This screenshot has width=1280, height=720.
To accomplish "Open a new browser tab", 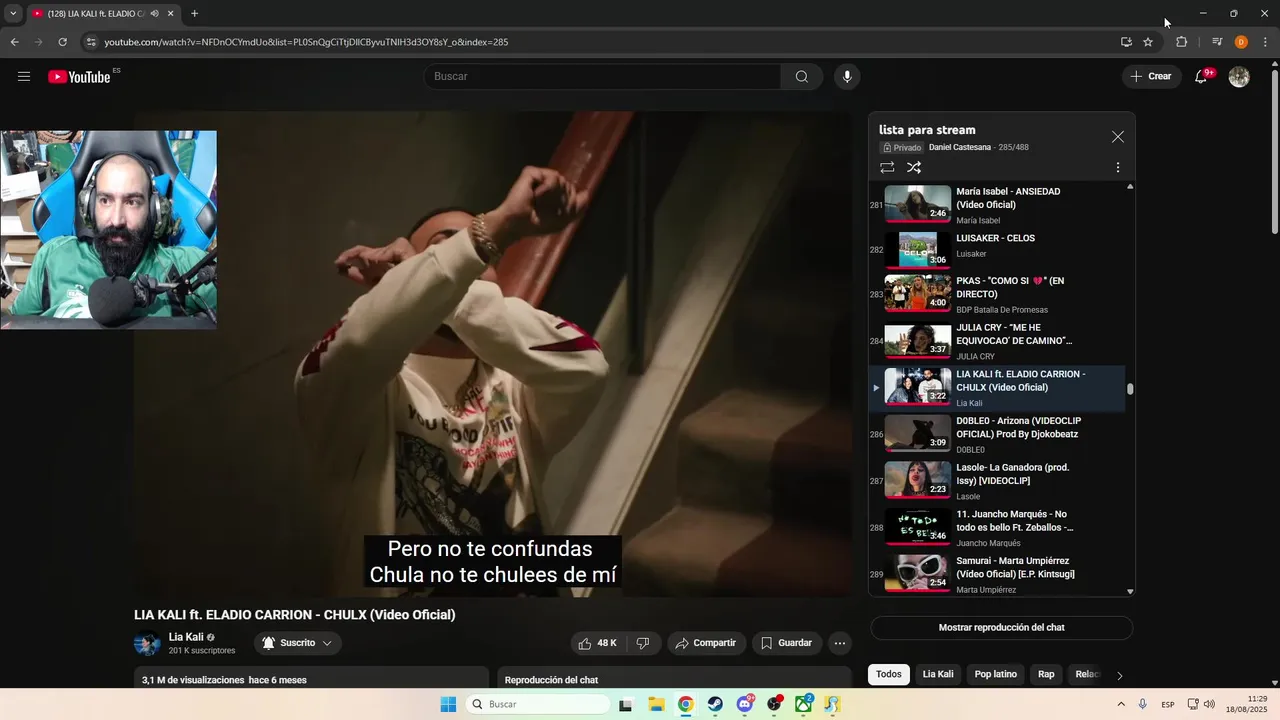I will pyautogui.click(x=194, y=14).
